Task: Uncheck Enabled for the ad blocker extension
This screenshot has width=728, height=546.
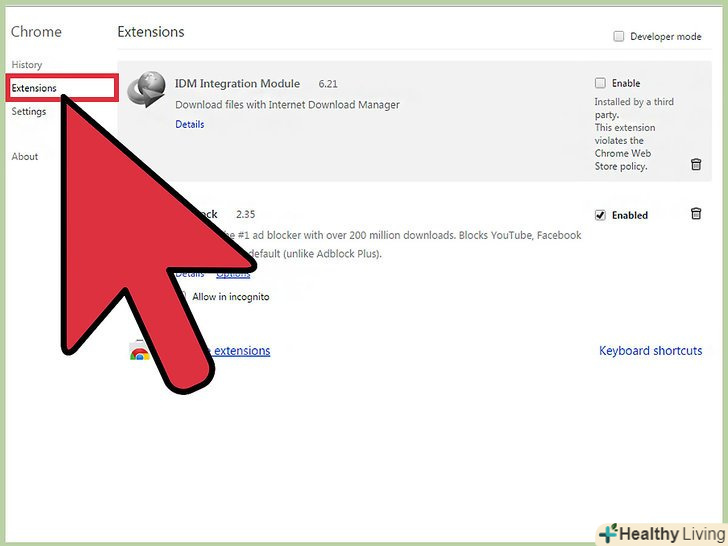Action: tap(600, 215)
